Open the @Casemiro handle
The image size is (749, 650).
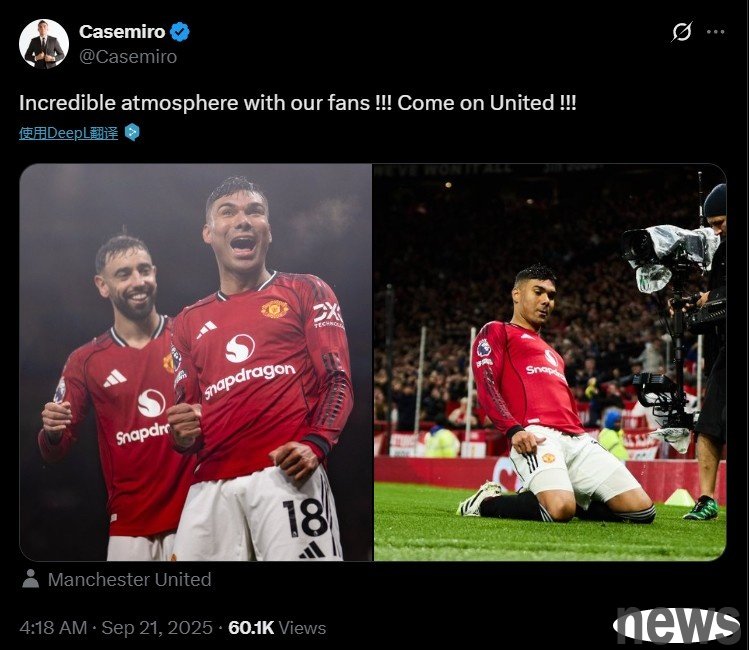(128, 57)
